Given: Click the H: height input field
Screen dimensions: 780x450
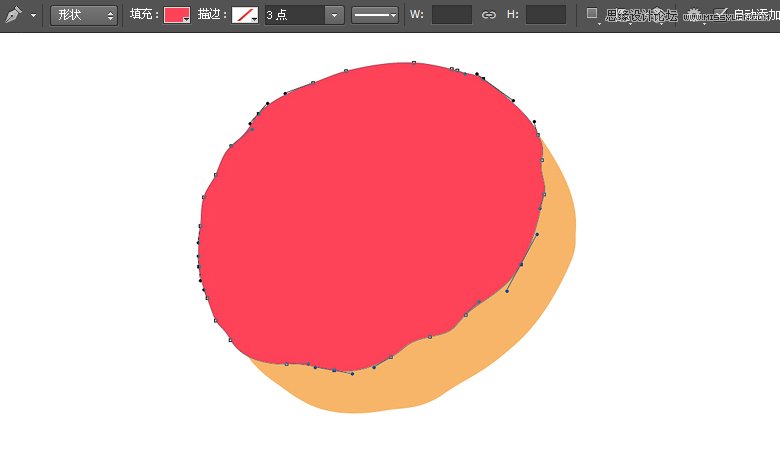Looking at the screenshot, I should tap(546, 15).
